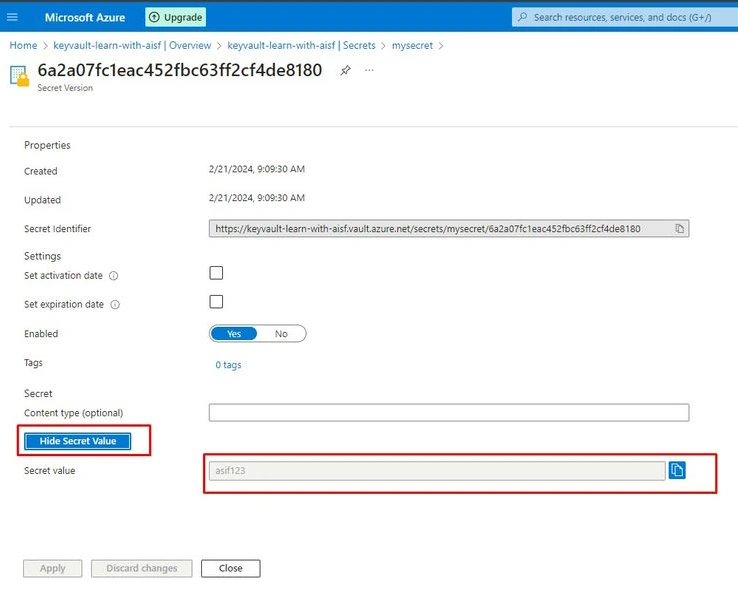Open the Azure portal hamburger menu
The image size is (738, 592).
coord(12,17)
